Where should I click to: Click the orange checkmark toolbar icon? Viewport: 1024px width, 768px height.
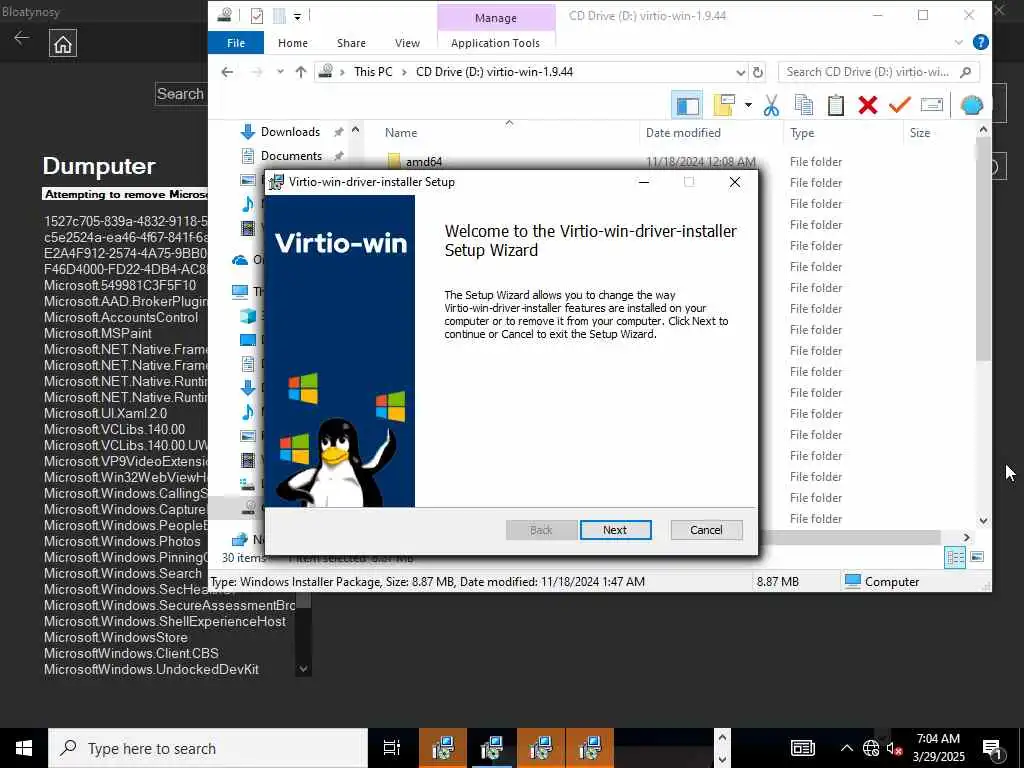(900, 104)
